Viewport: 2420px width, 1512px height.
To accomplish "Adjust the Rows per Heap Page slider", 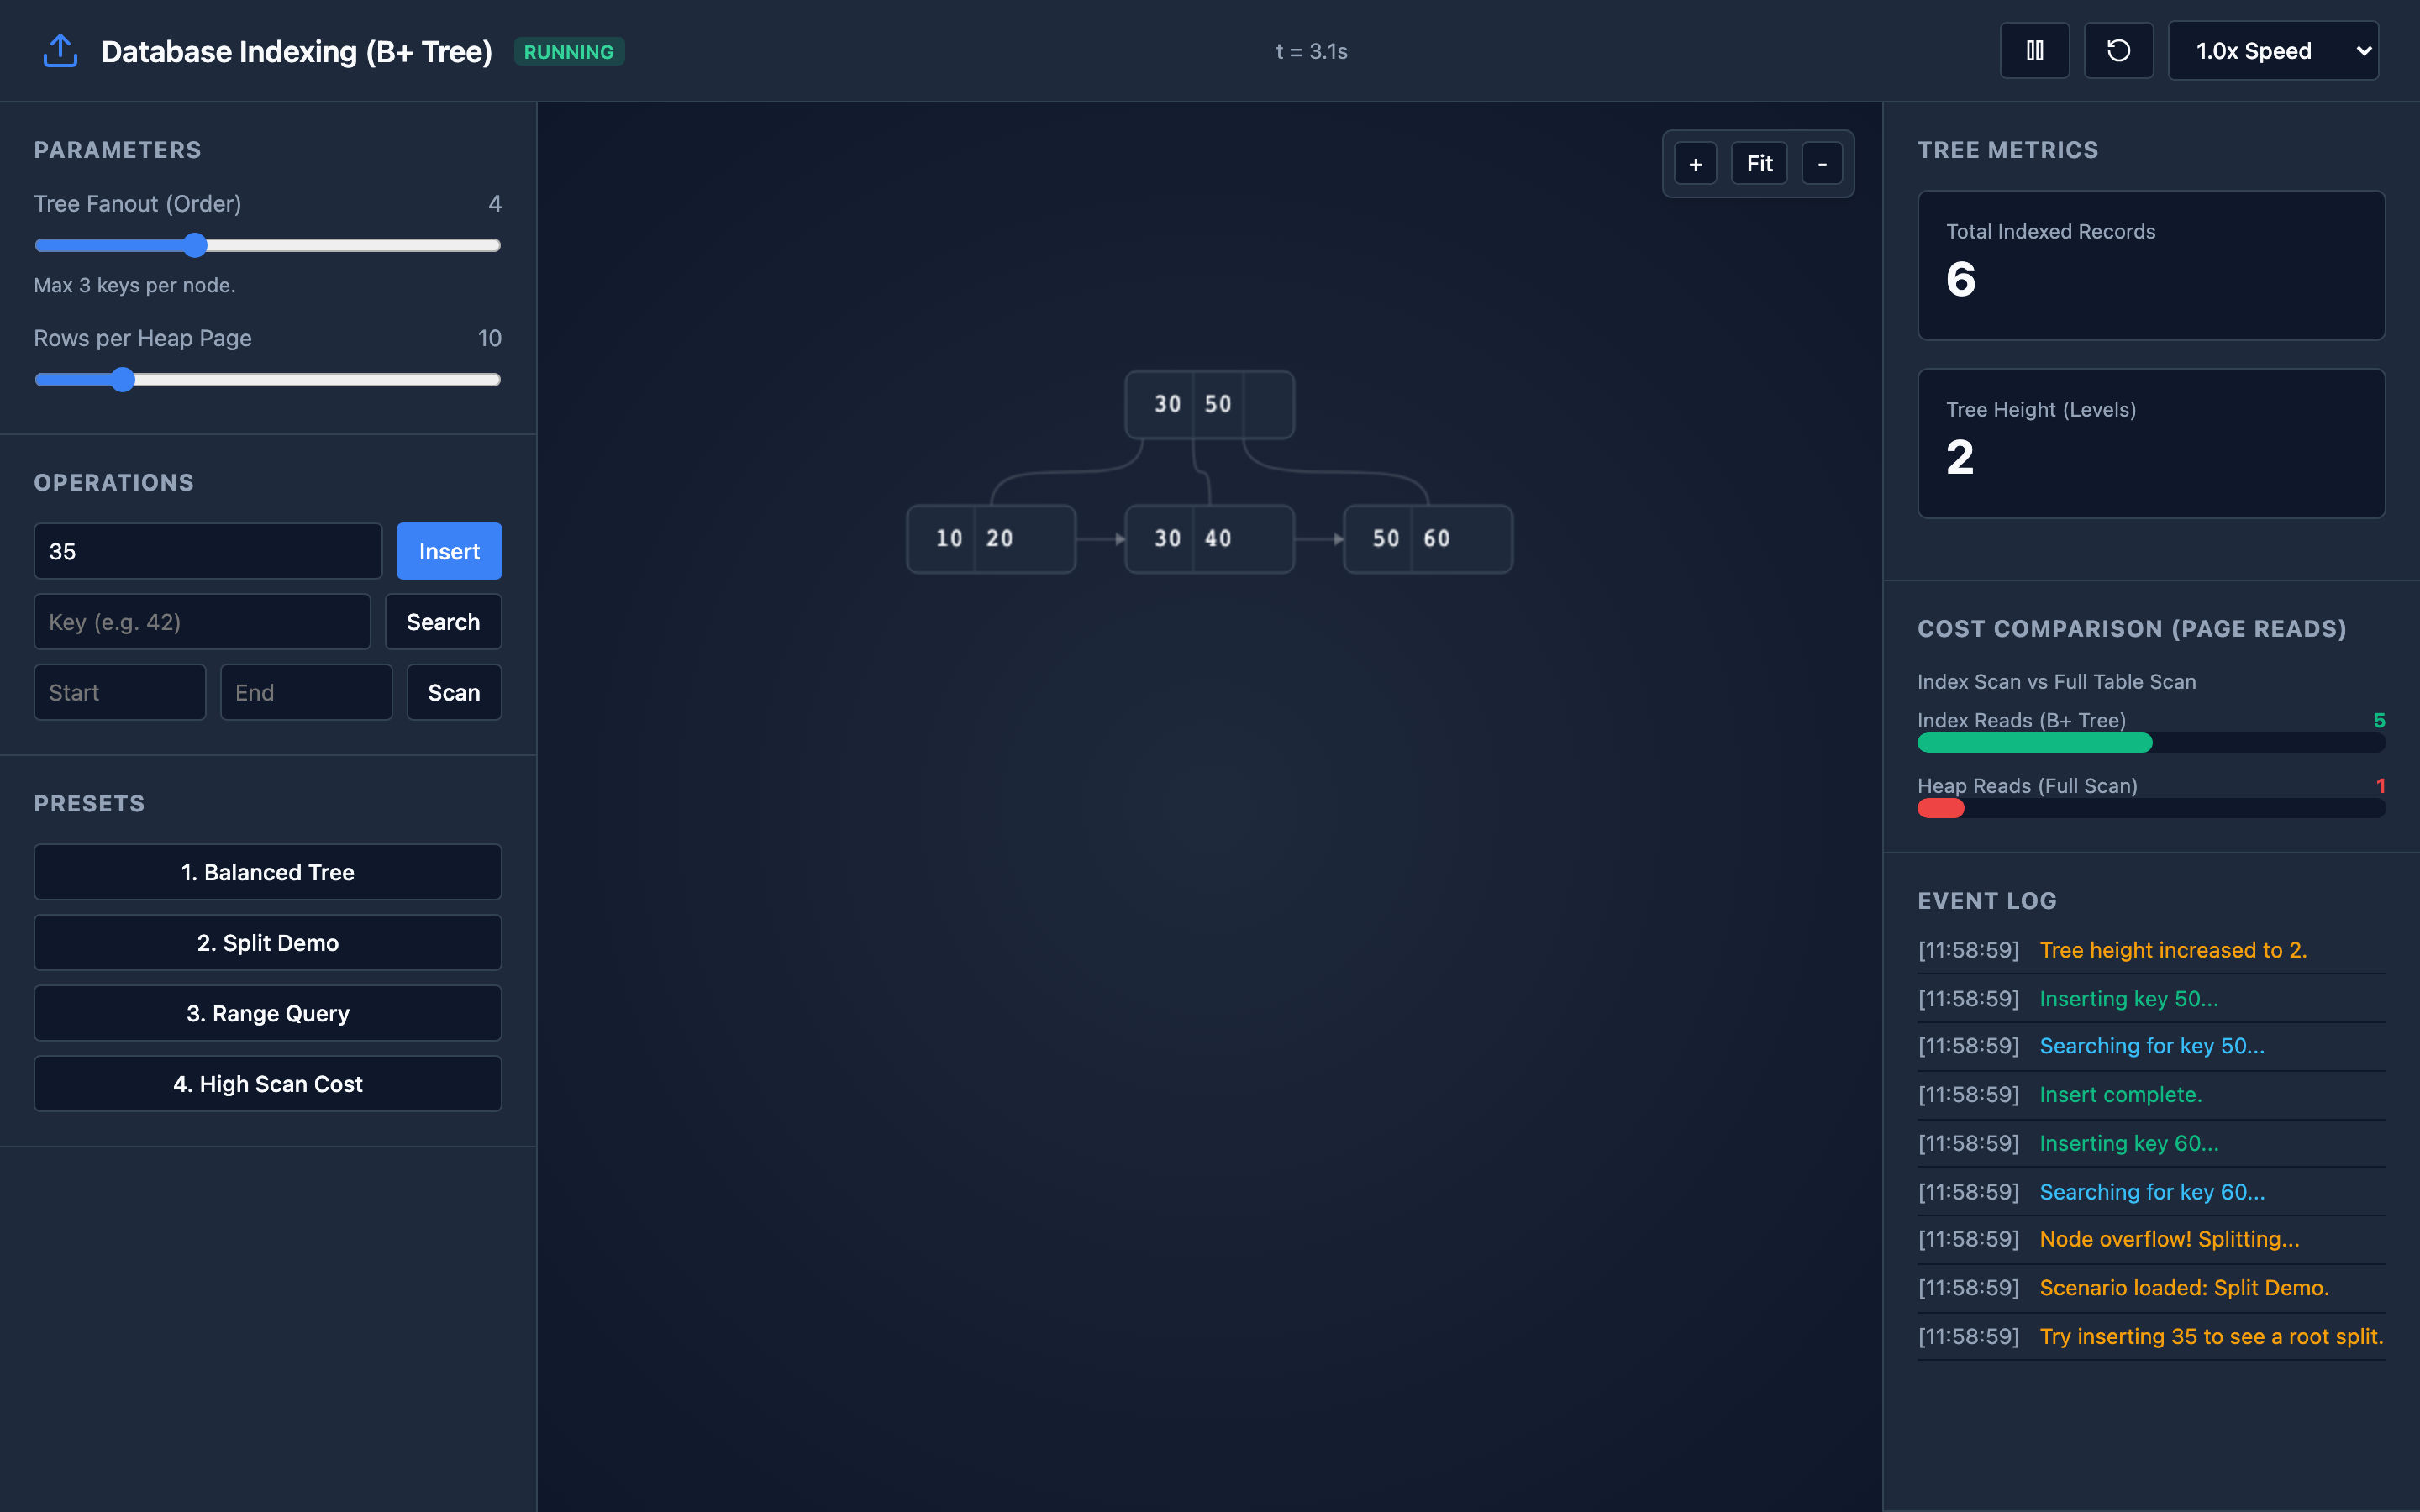I will (x=267, y=380).
